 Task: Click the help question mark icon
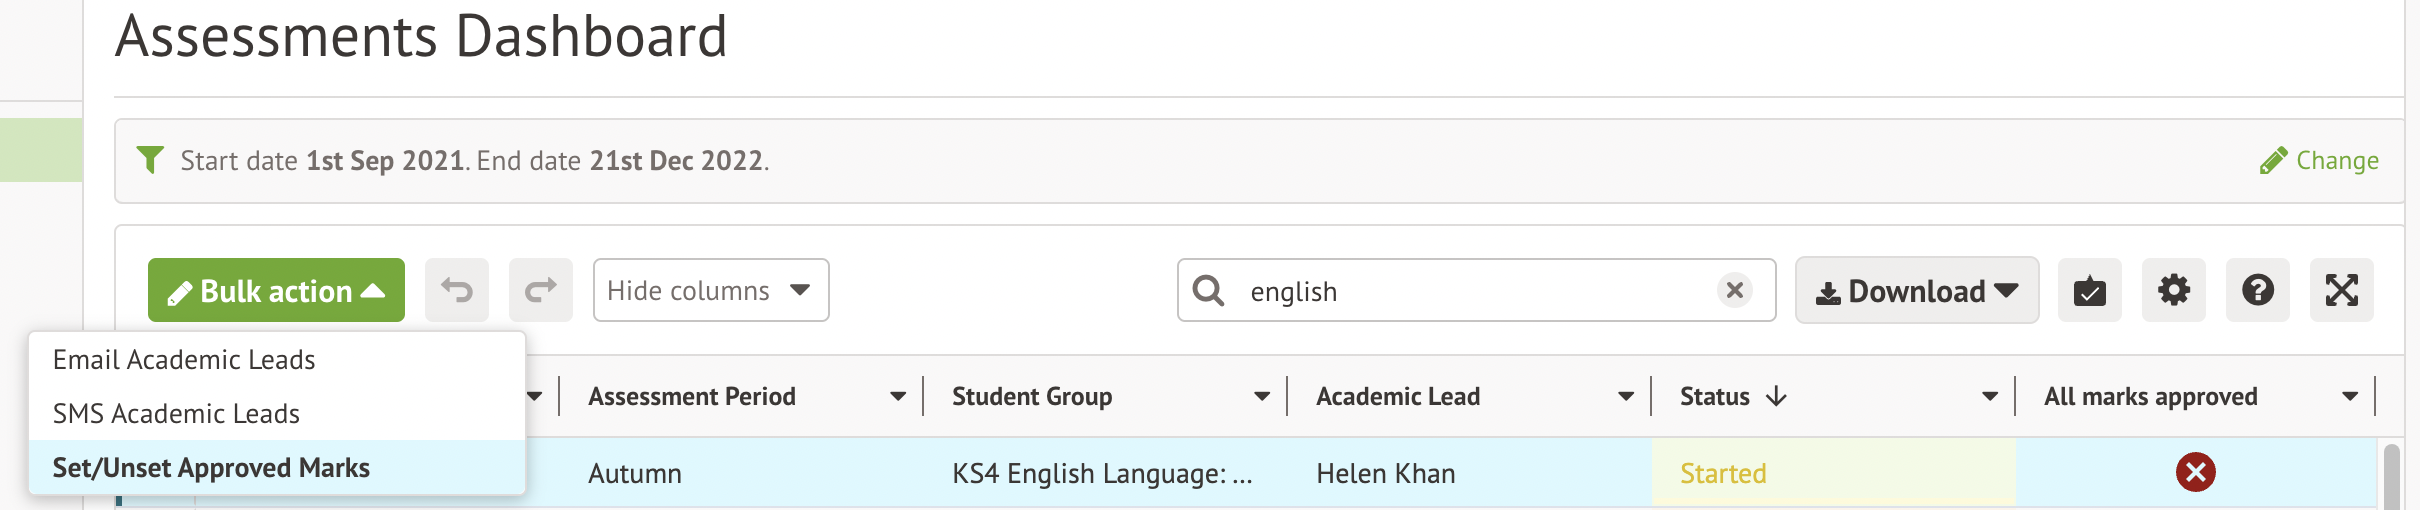click(x=2257, y=291)
